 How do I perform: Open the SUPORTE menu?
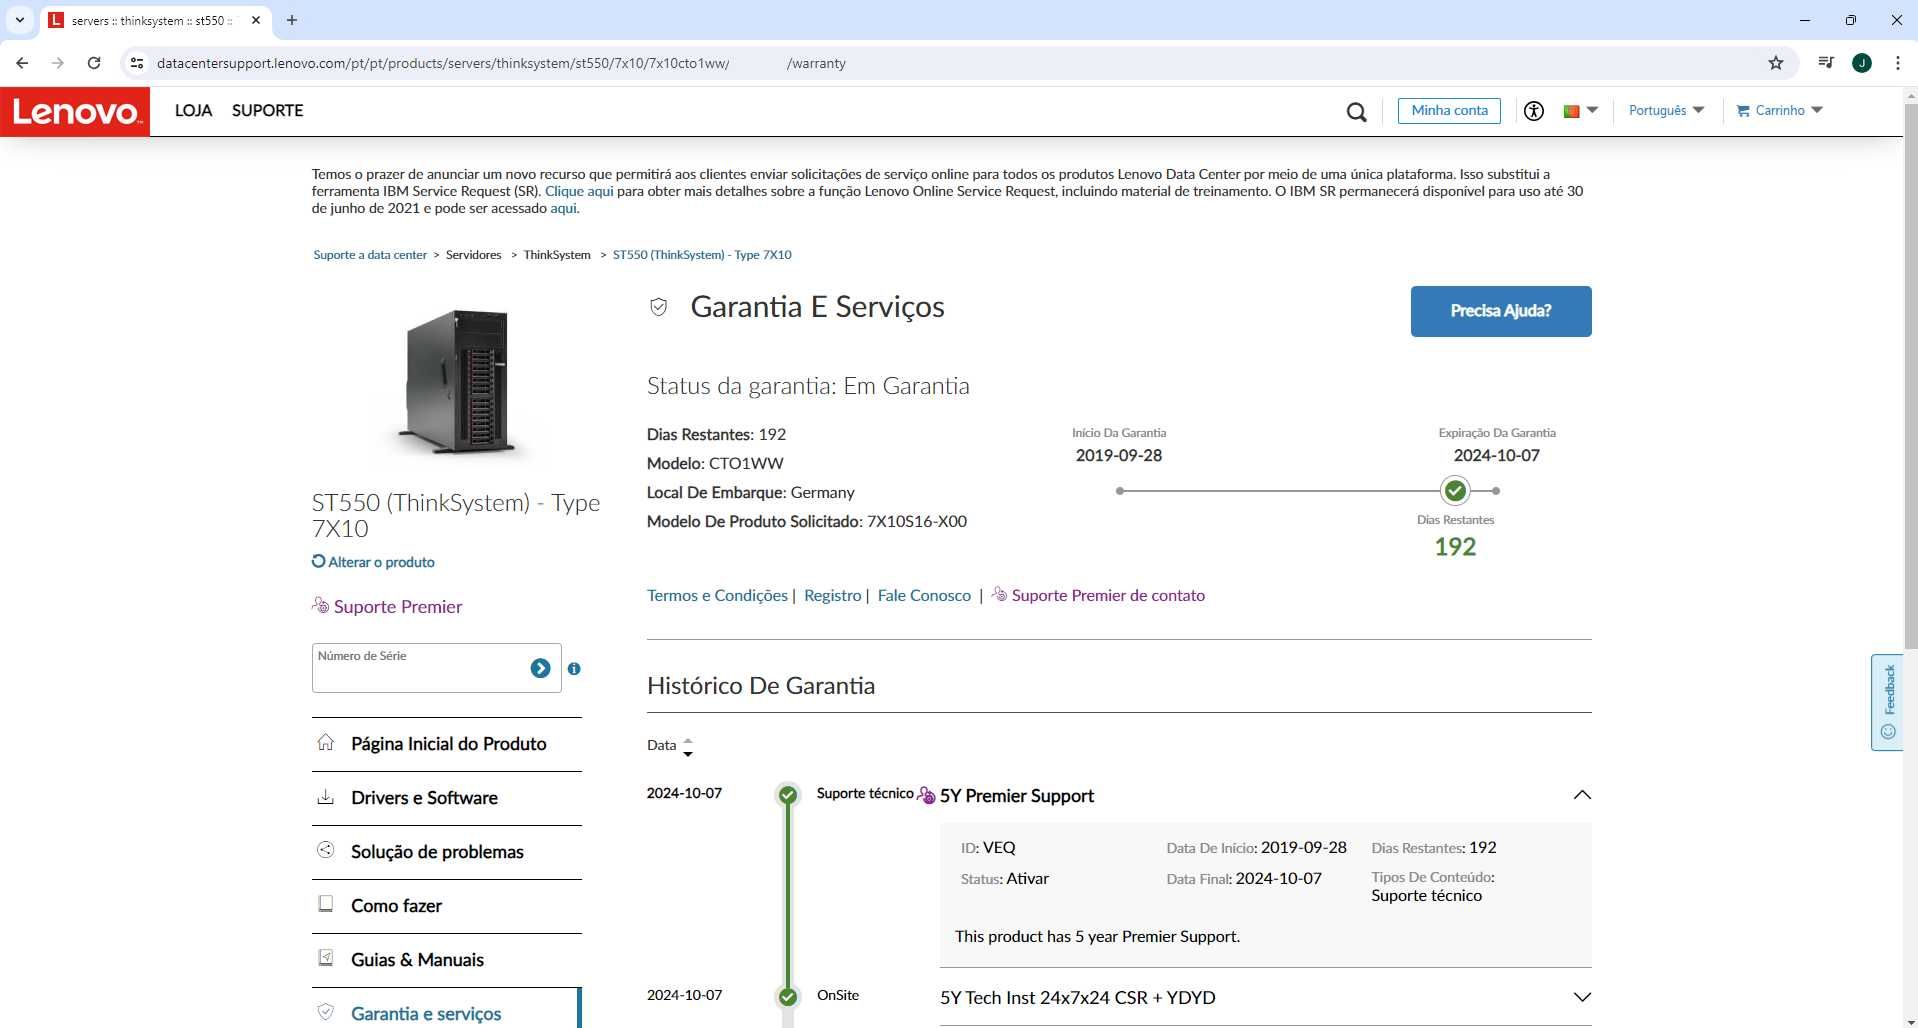point(267,111)
